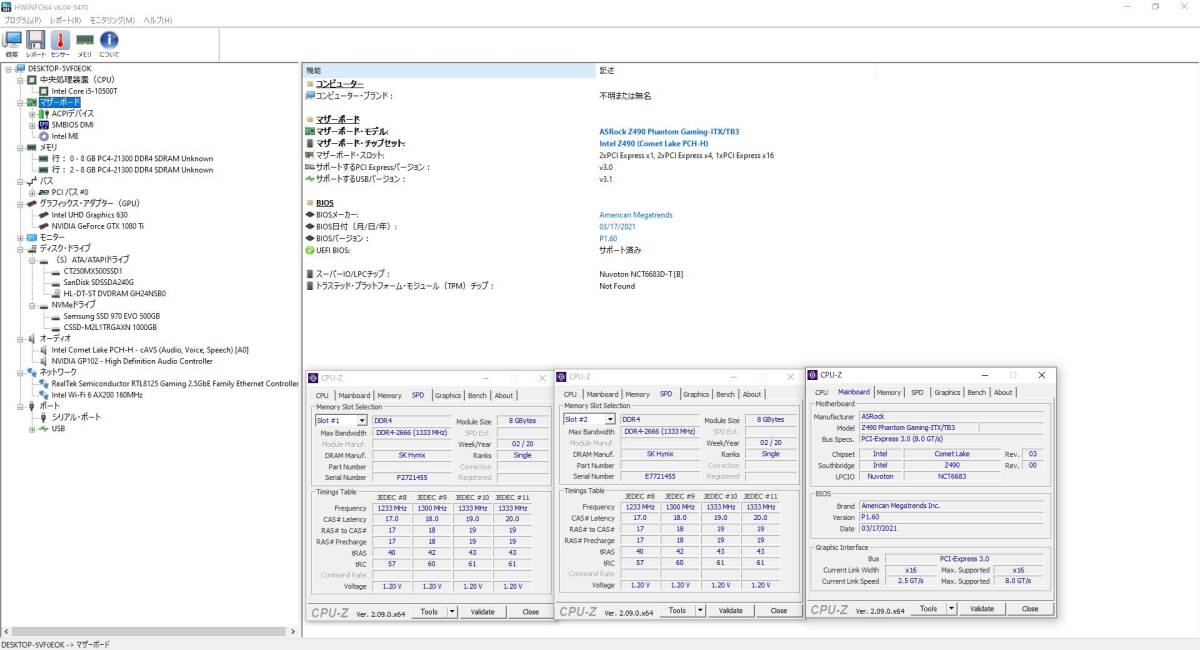Open the Slot #2 dropdown in CPU-Z

click(x=610, y=420)
